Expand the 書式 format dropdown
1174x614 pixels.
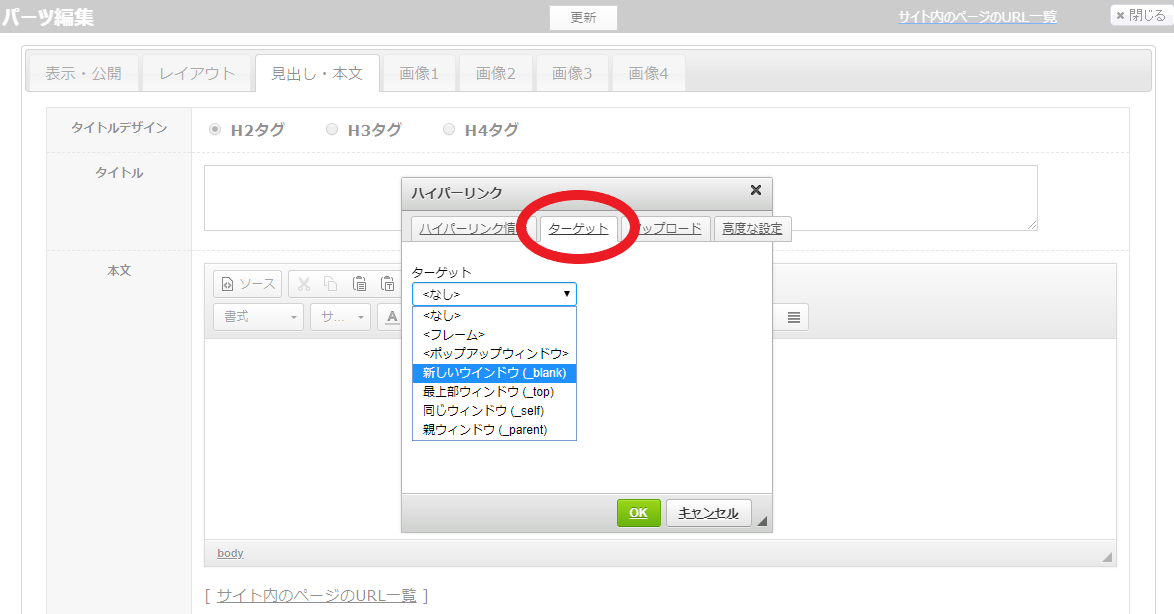pos(258,317)
